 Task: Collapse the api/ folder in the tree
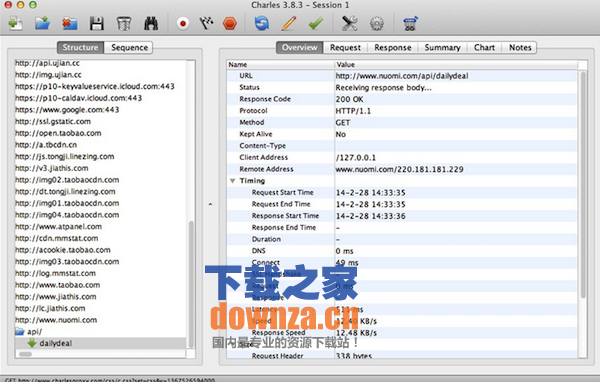coord(20,331)
